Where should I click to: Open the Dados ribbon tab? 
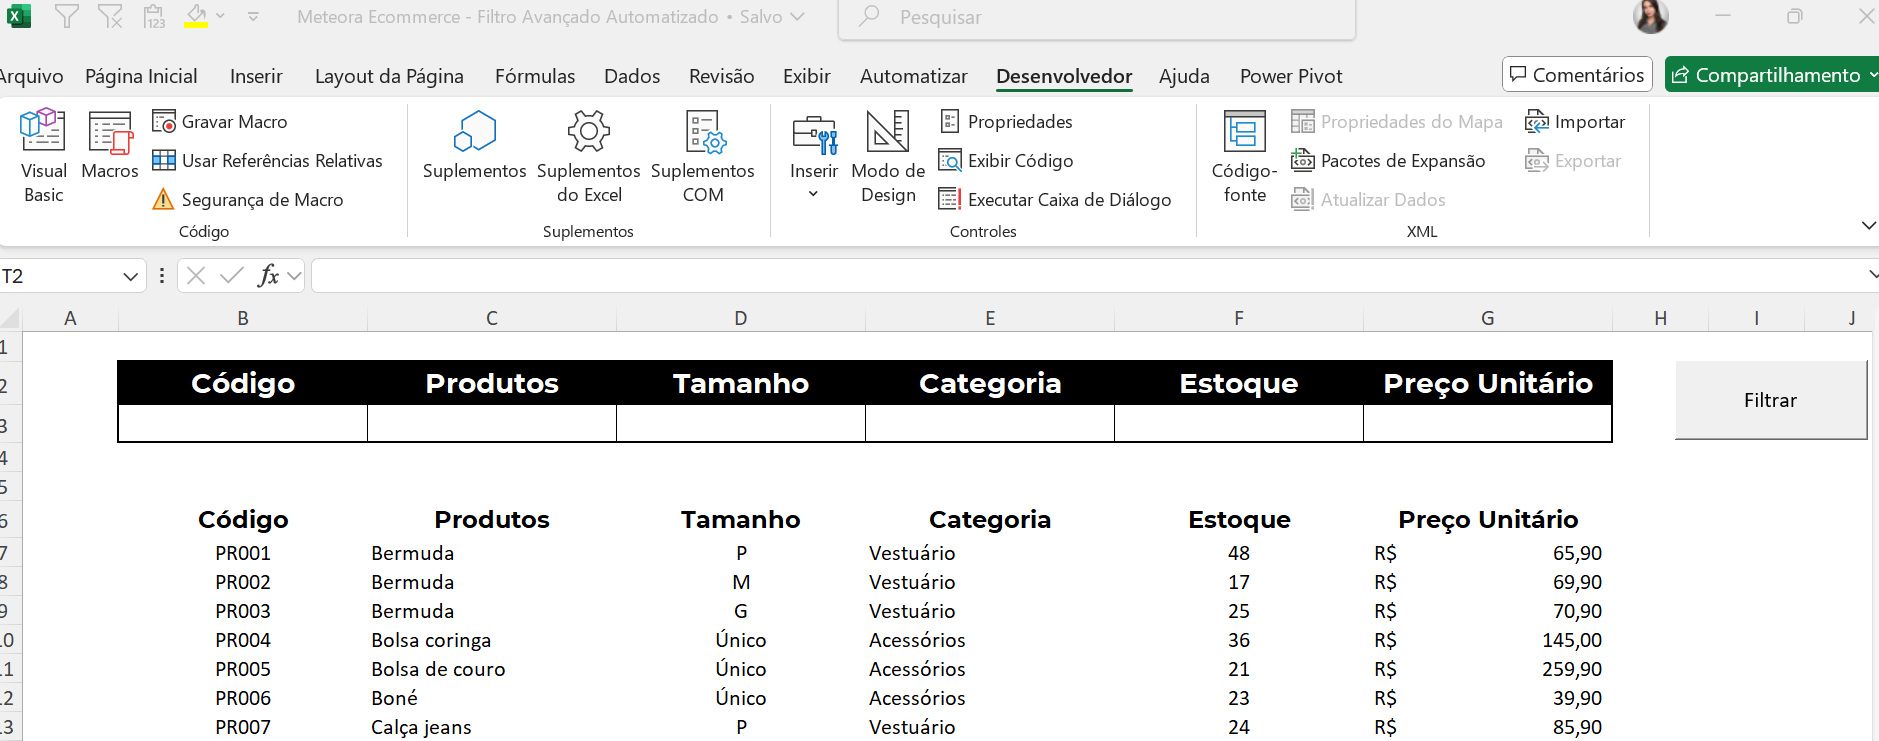[x=632, y=77]
